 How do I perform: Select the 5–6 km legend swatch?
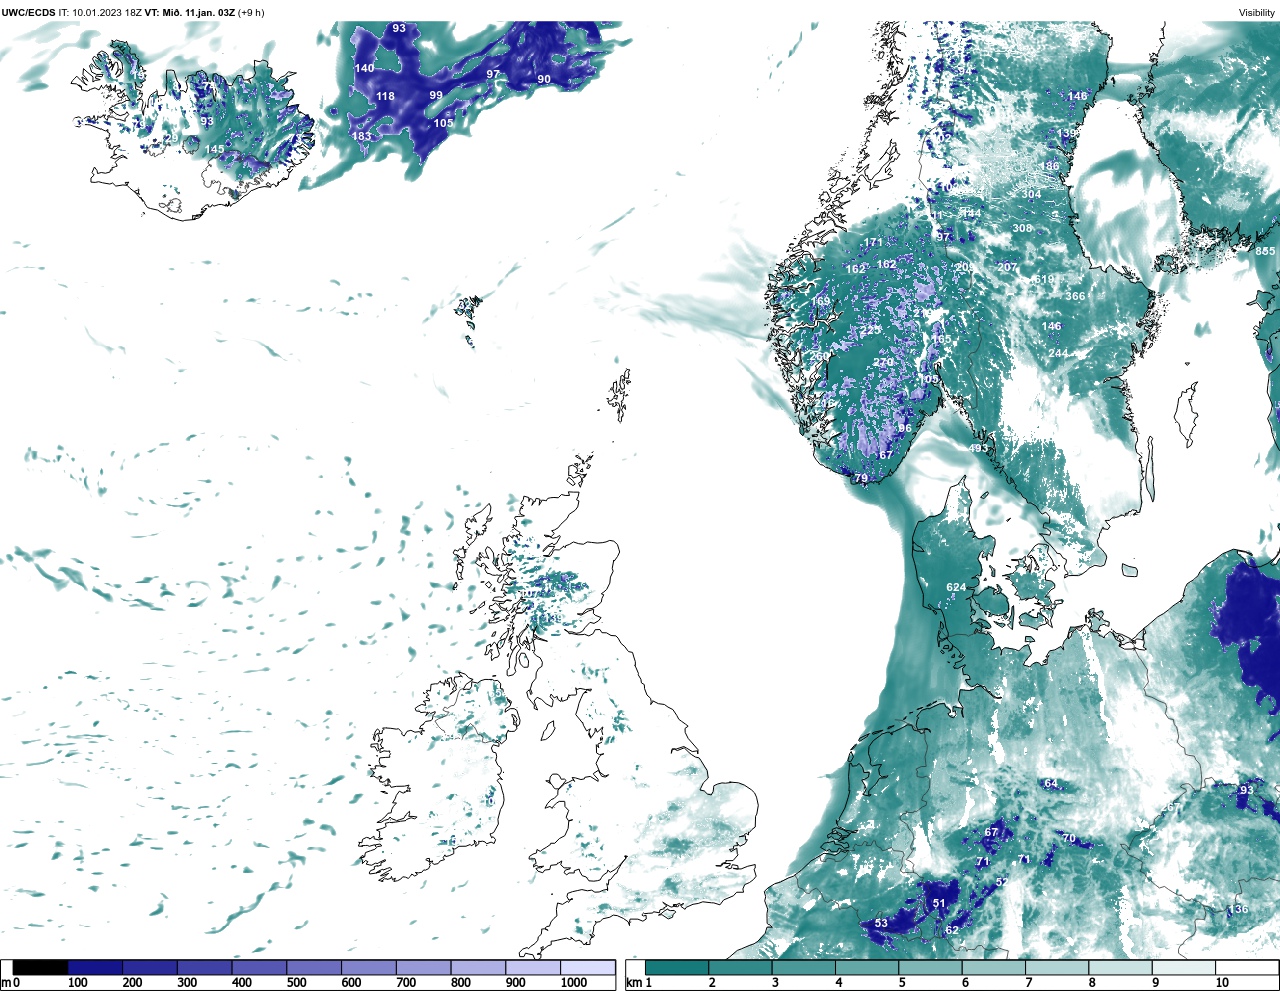[x=931, y=968]
